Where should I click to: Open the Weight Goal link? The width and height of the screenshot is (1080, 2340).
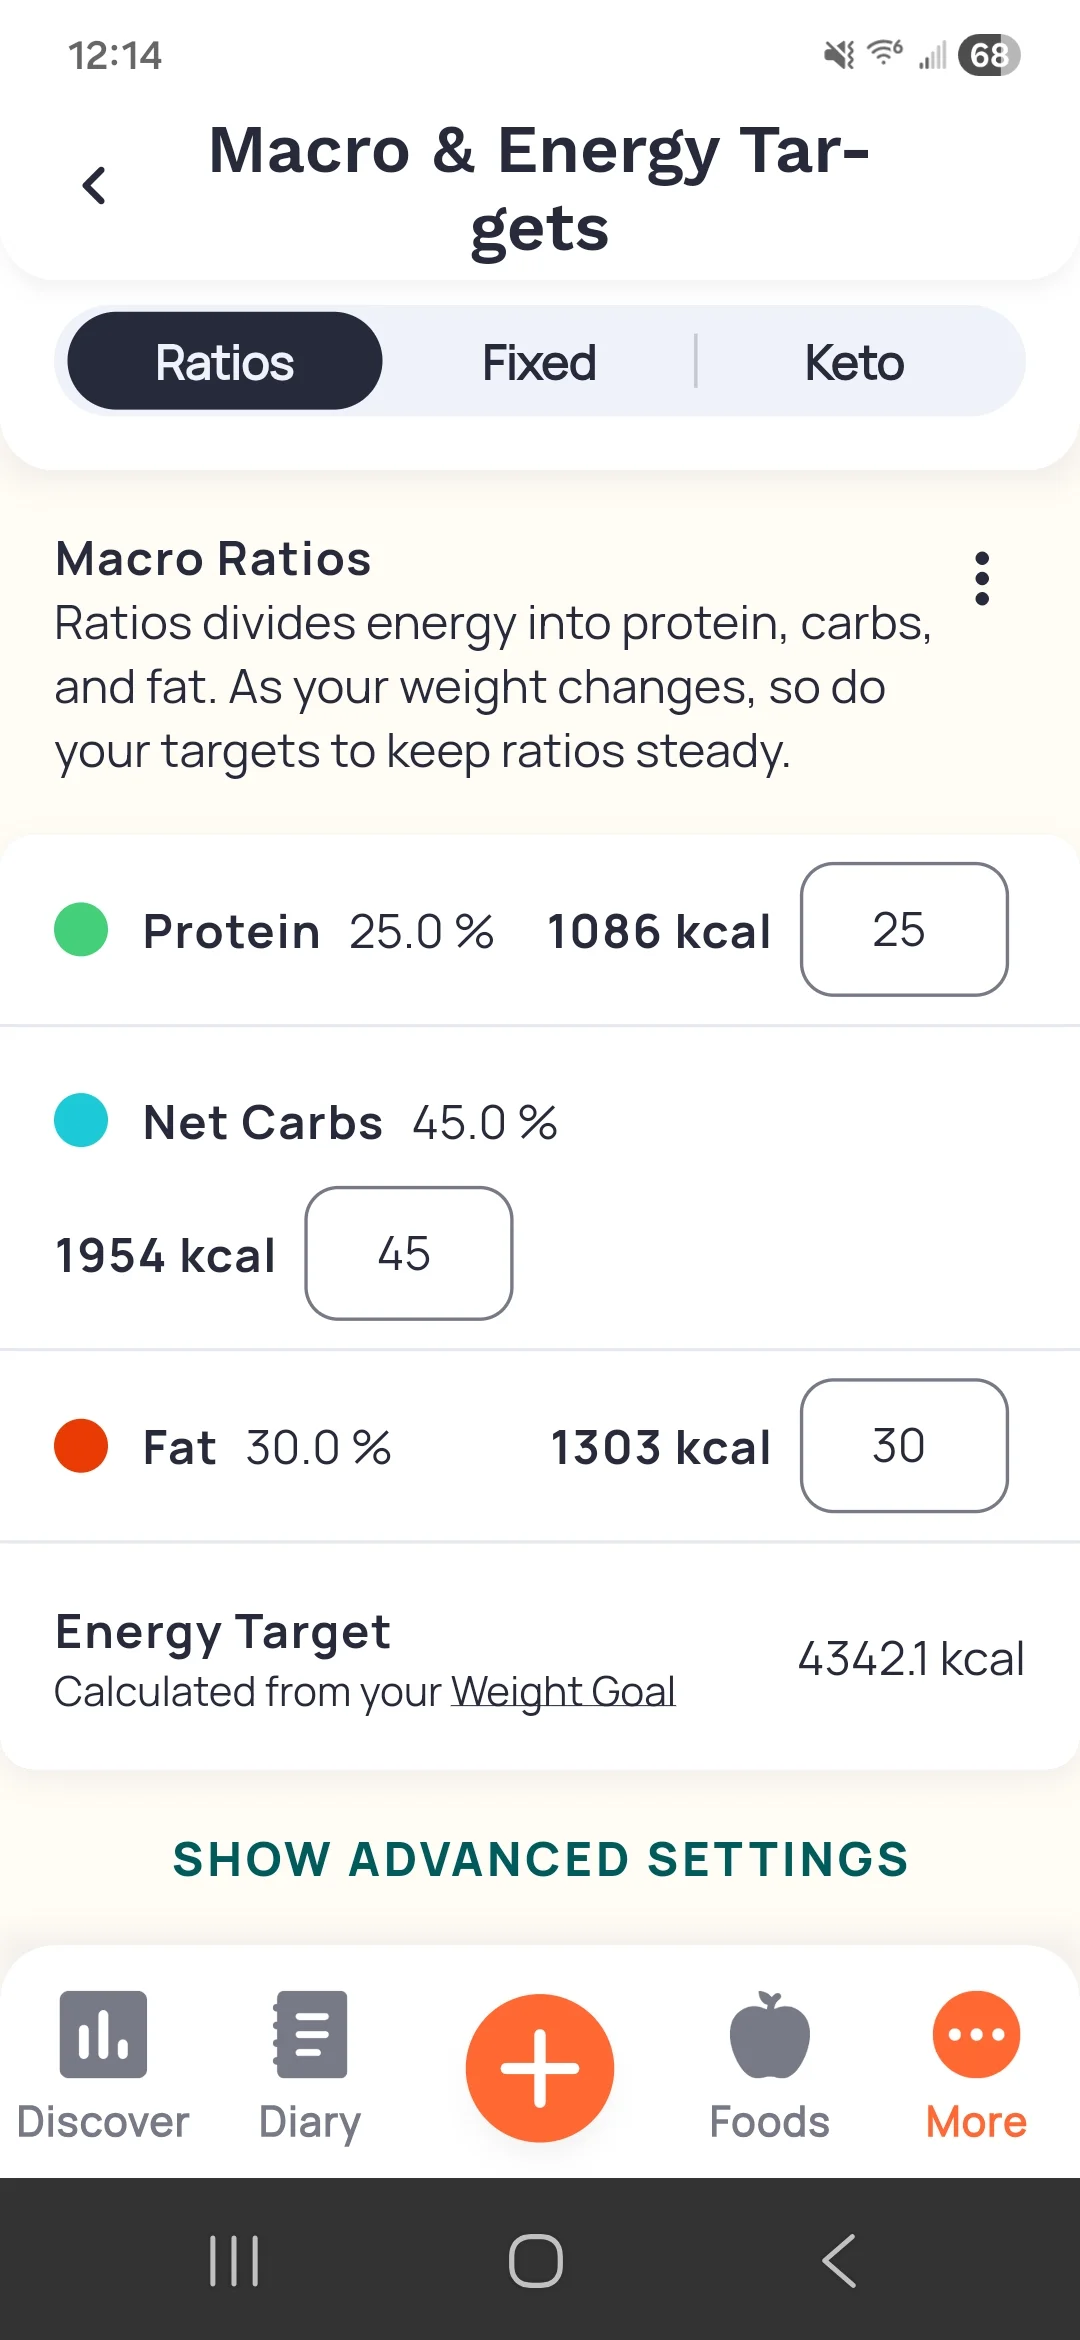[x=563, y=1692]
